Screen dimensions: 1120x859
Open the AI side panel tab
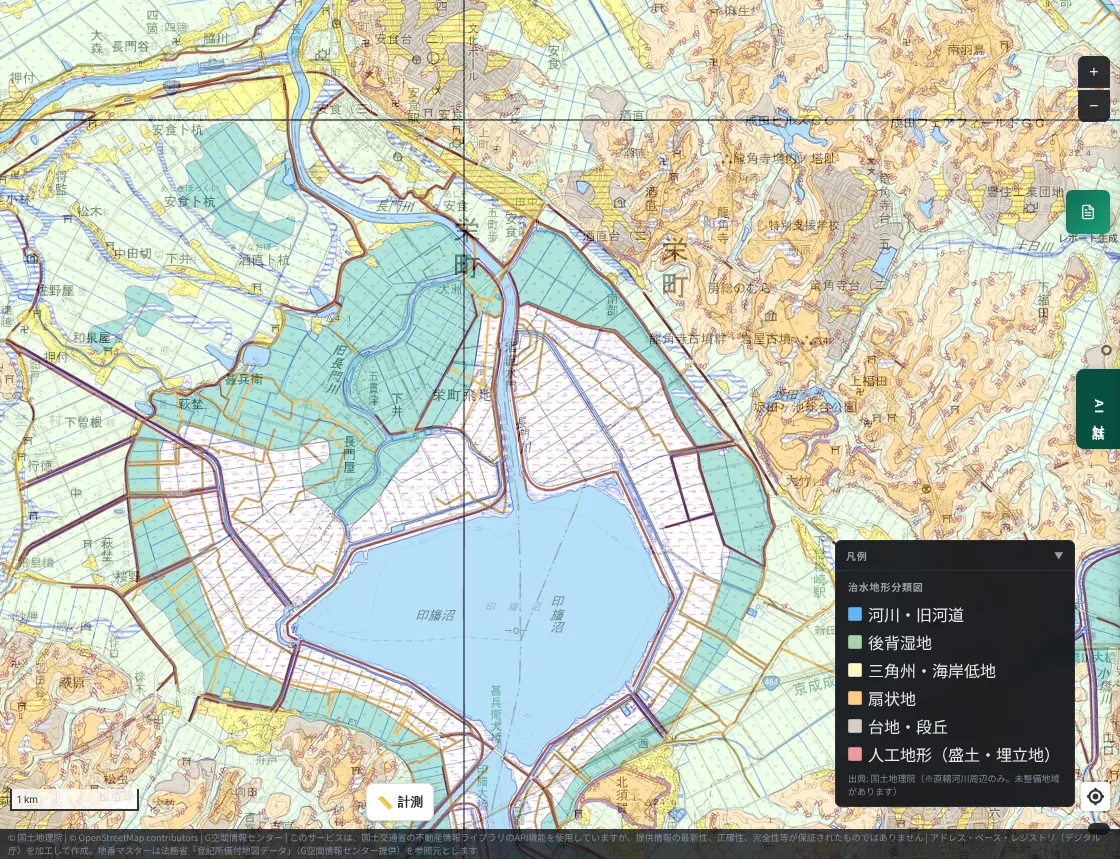(x=1098, y=409)
